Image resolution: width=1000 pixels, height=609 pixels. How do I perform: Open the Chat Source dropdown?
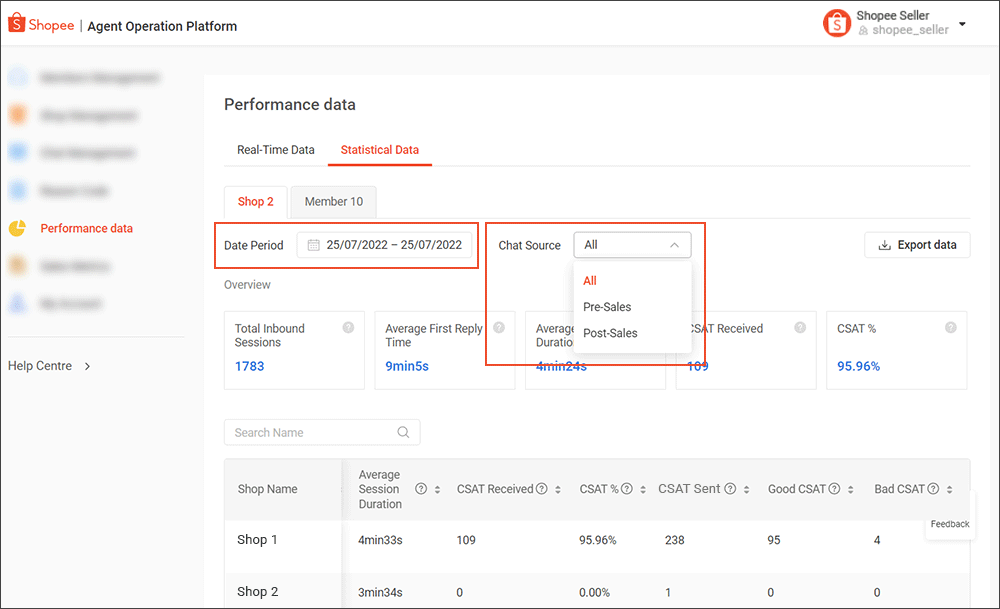[633, 244]
